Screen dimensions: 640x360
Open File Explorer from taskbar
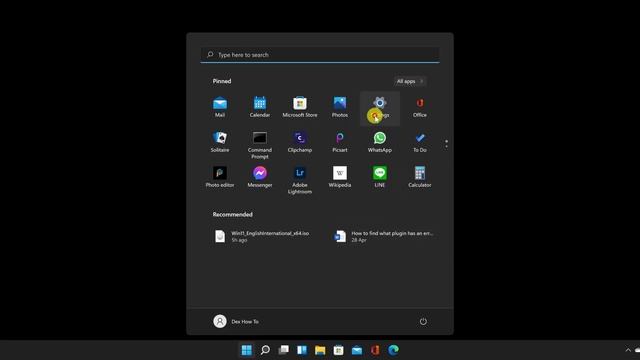(320, 350)
